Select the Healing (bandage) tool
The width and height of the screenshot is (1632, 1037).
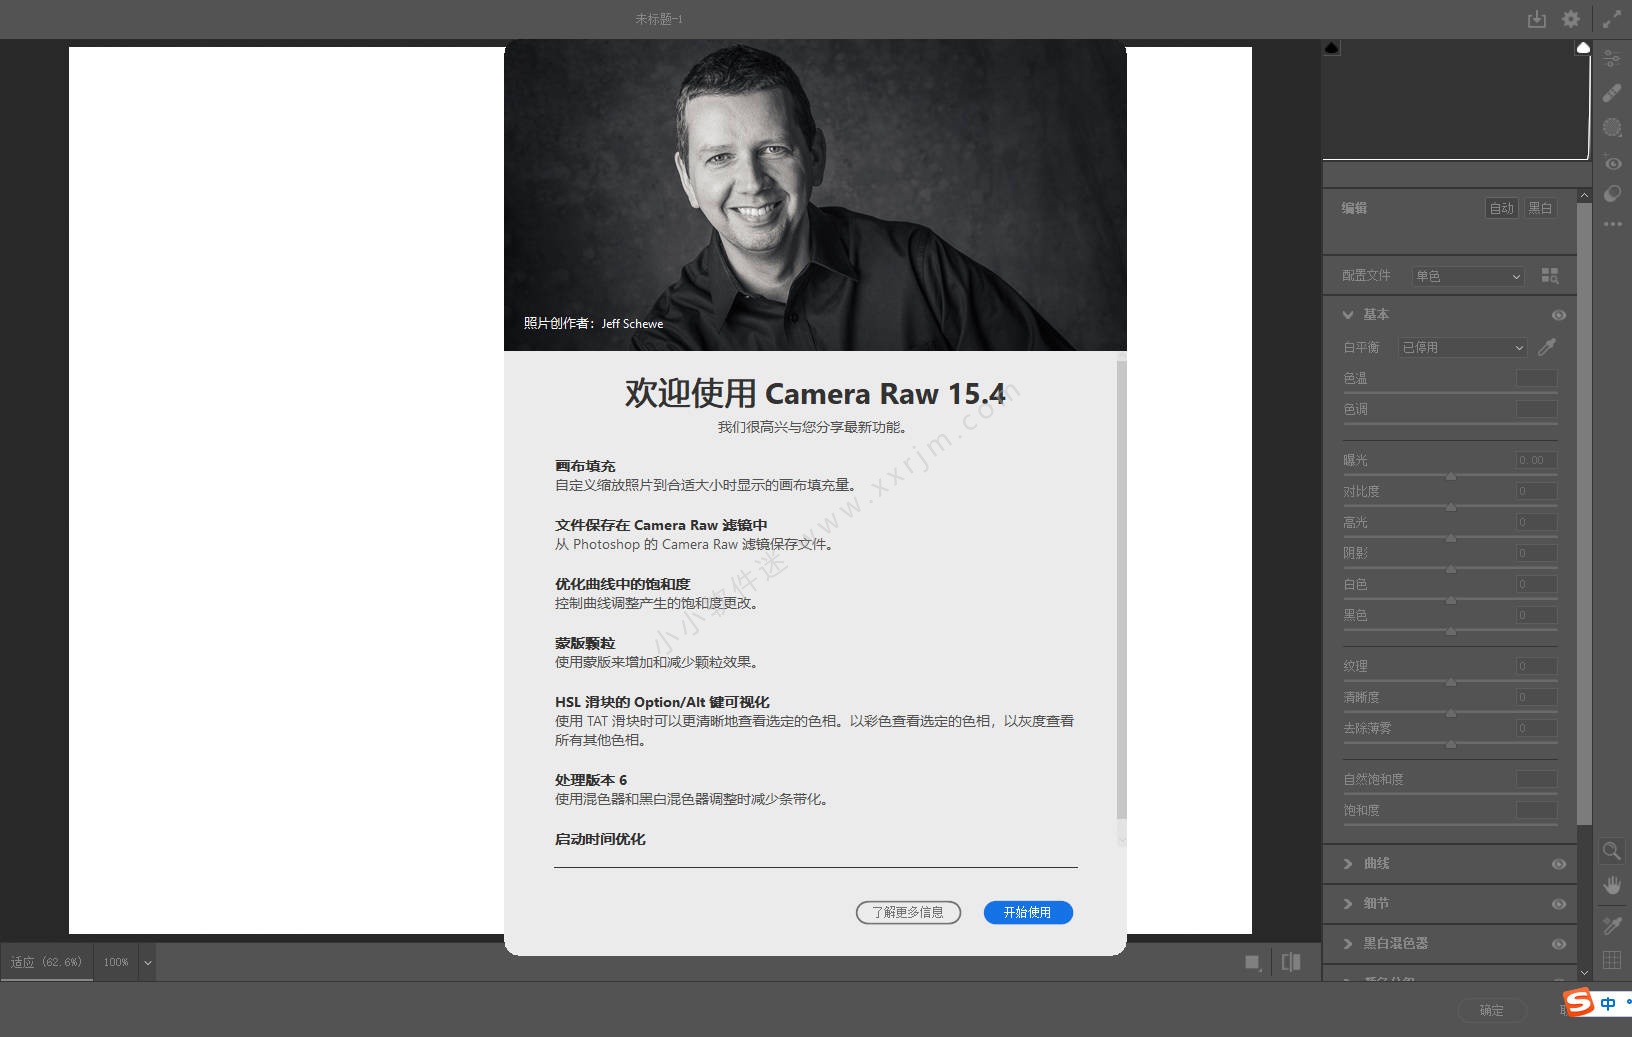tap(1612, 93)
